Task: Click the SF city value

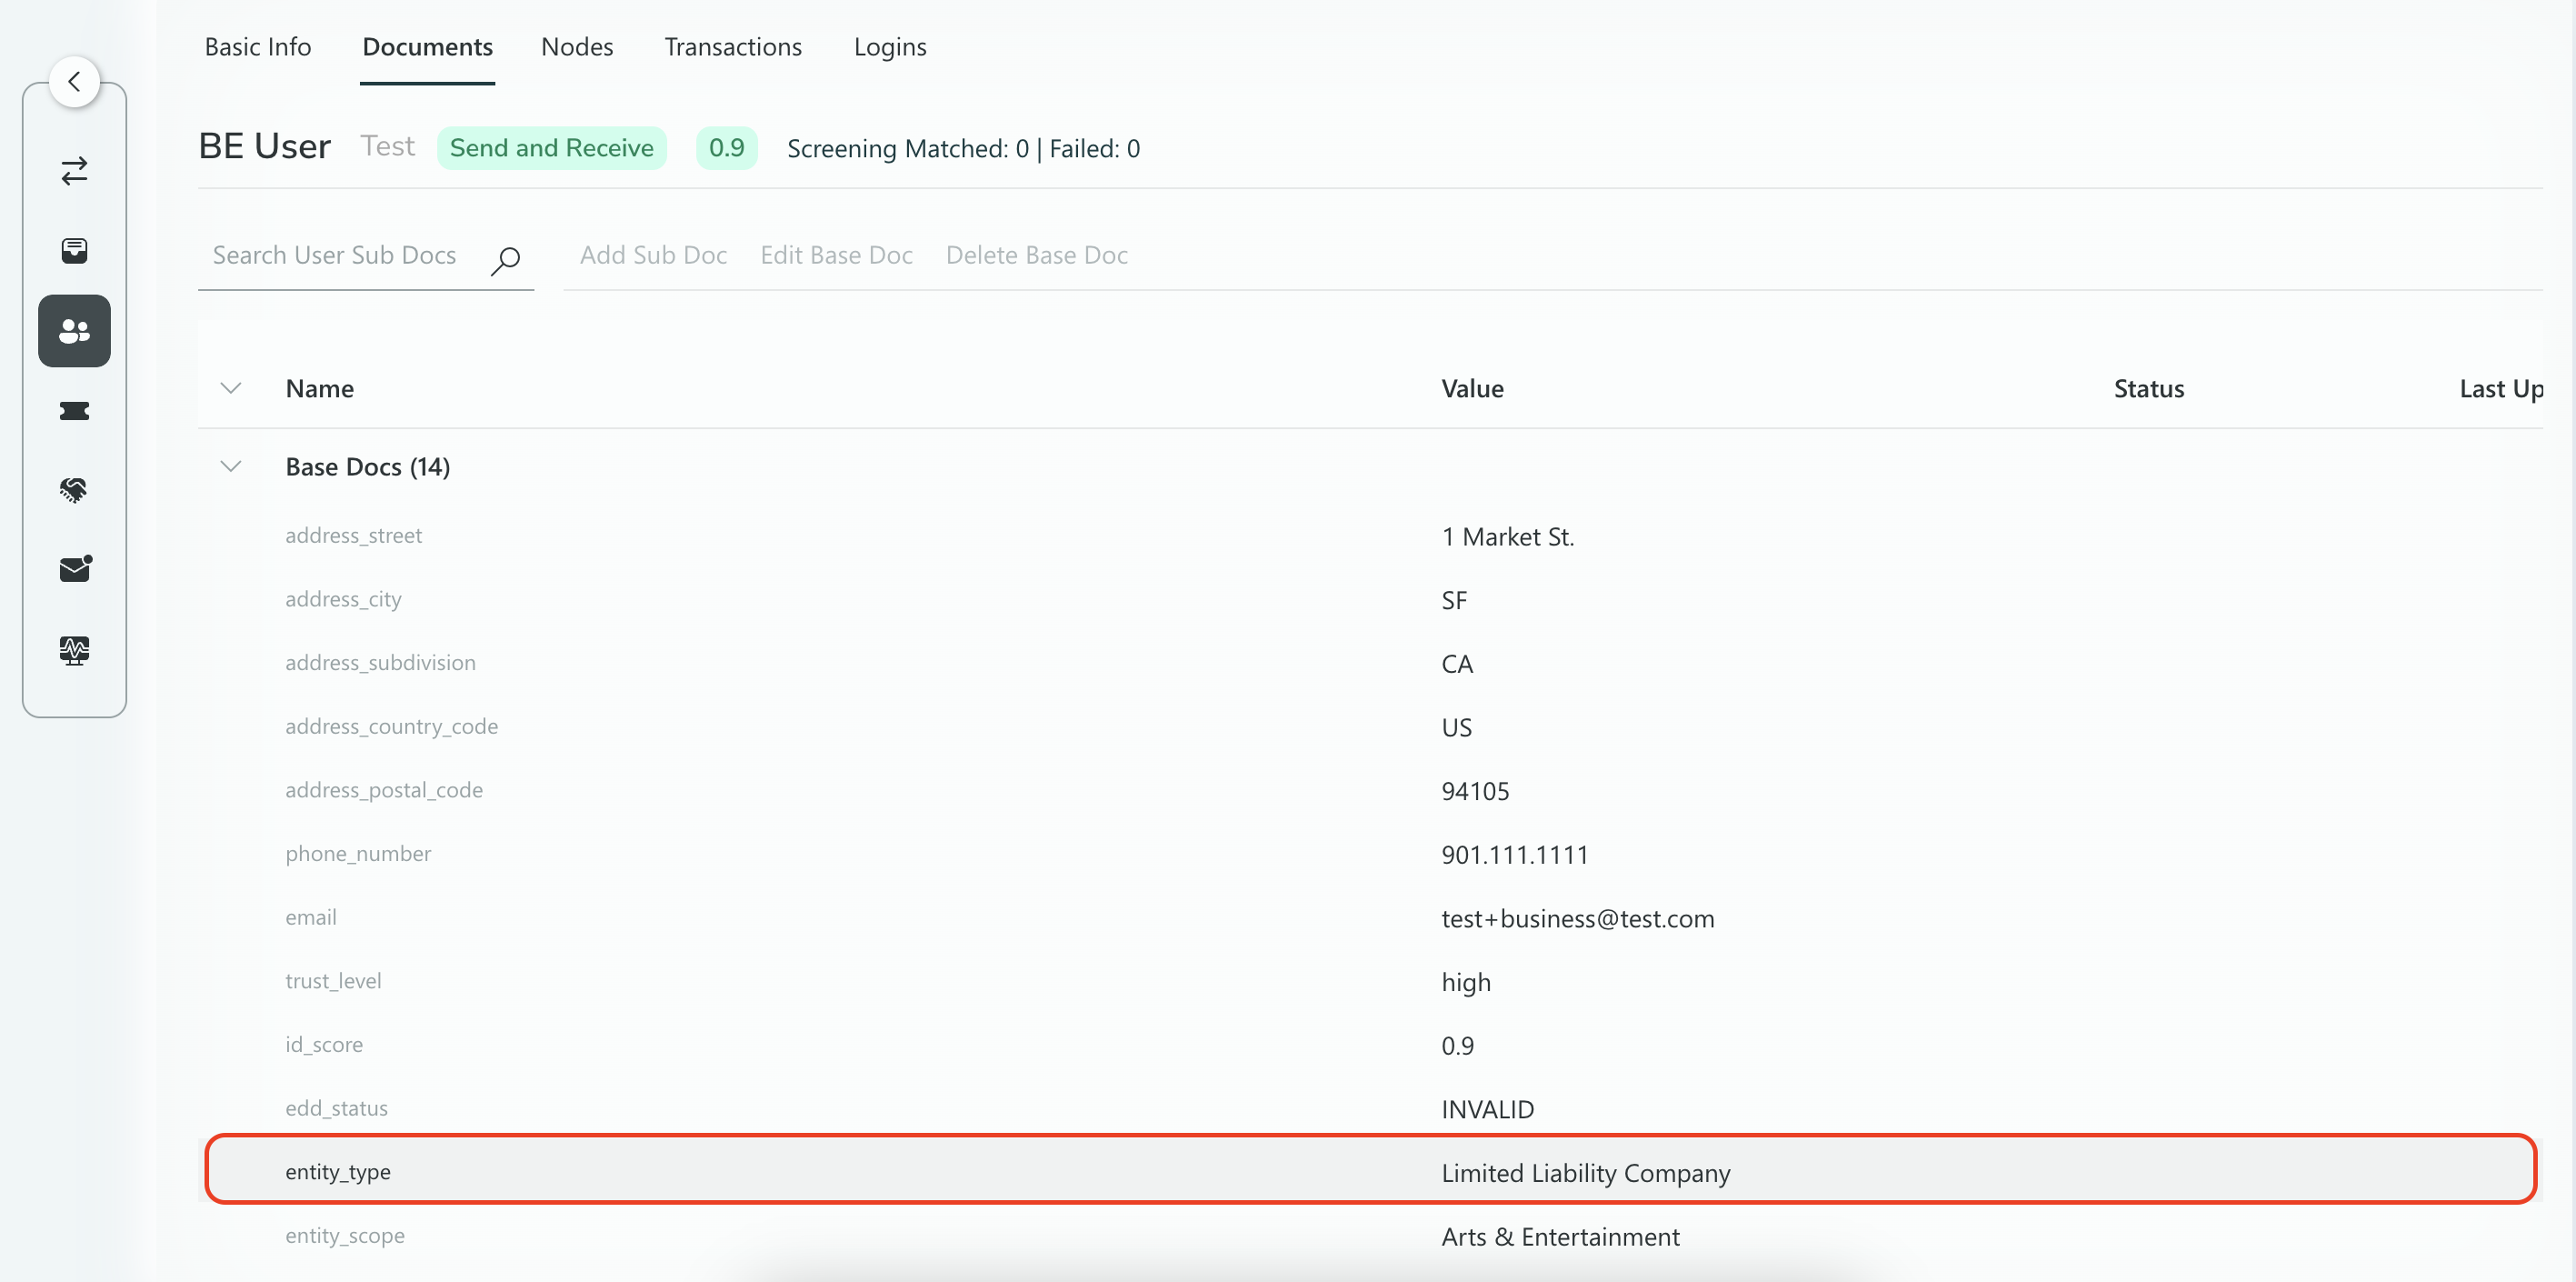Action: [x=1454, y=600]
